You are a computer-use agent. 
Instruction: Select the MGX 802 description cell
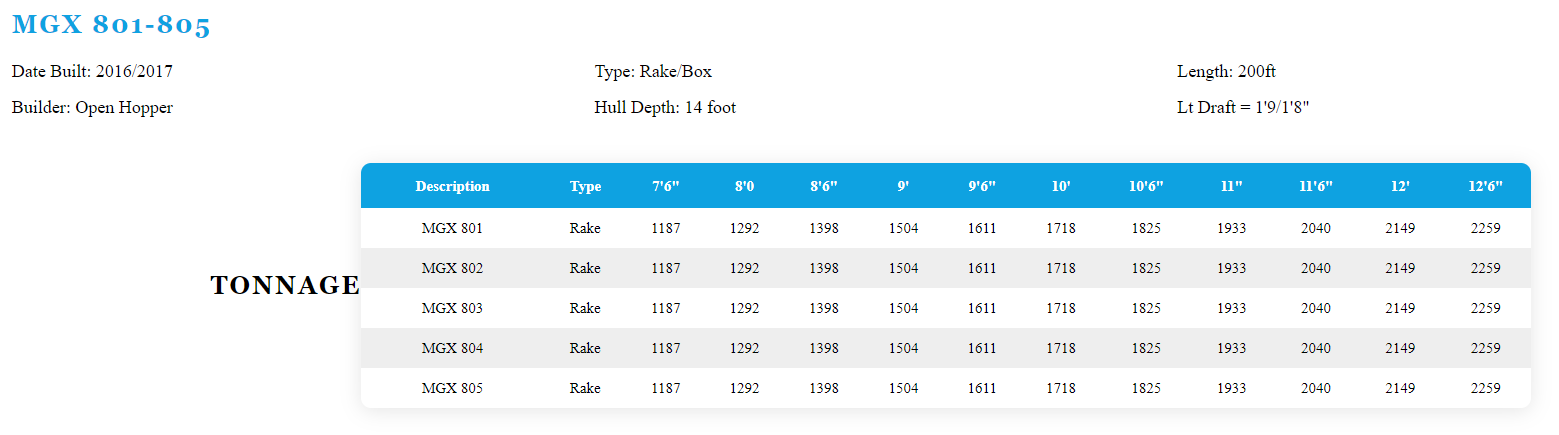[x=452, y=268]
